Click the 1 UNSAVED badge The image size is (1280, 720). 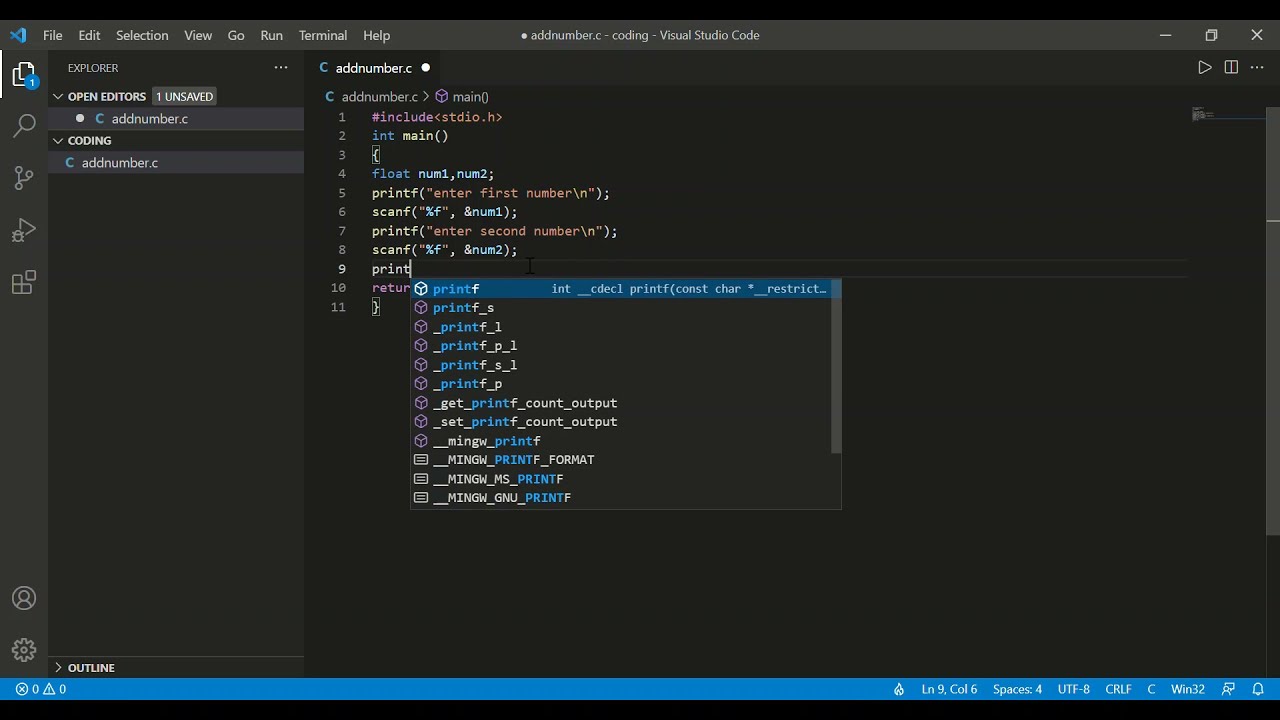tap(184, 97)
